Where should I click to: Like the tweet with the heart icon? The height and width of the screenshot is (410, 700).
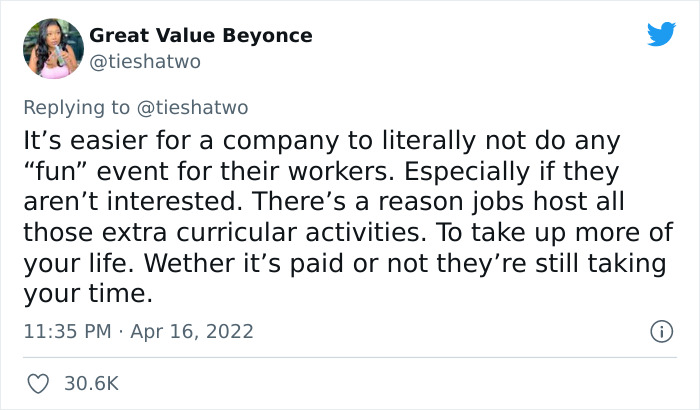click(40, 383)
